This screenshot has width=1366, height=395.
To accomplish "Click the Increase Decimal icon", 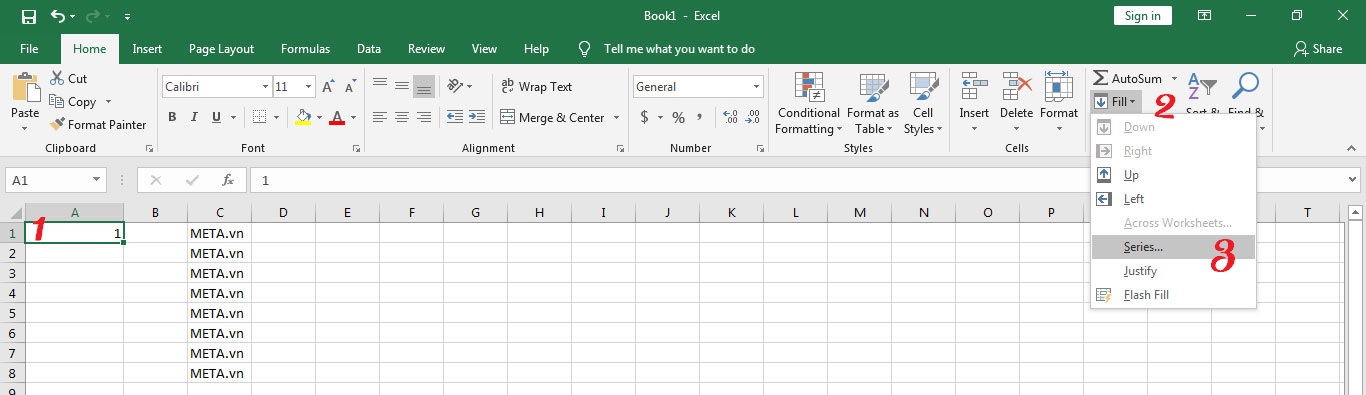I will (x=730, y=118).
